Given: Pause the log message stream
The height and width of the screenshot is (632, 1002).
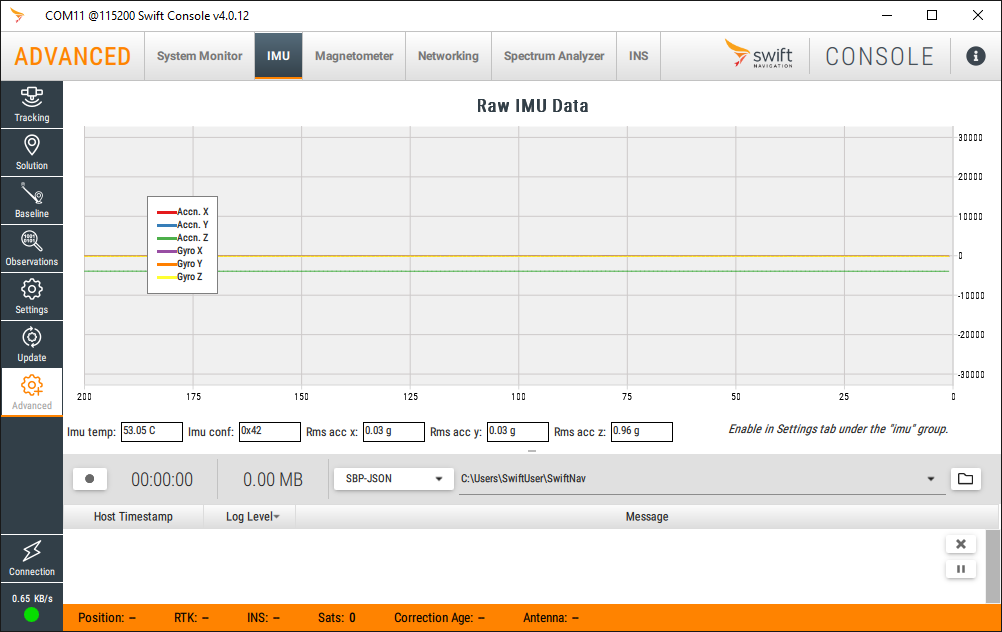Looking at the screenshot, I should (x=960, y=569).
